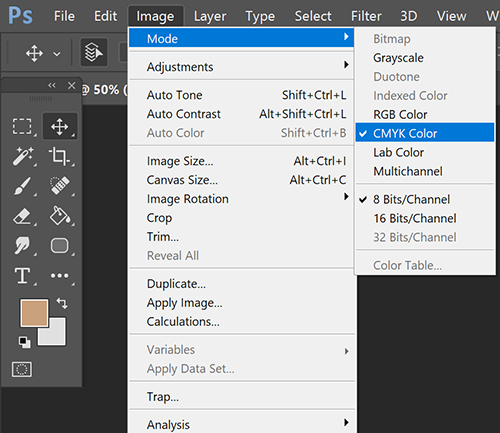Open the Layer menu
500x433 pixels.
coord(210,16)
